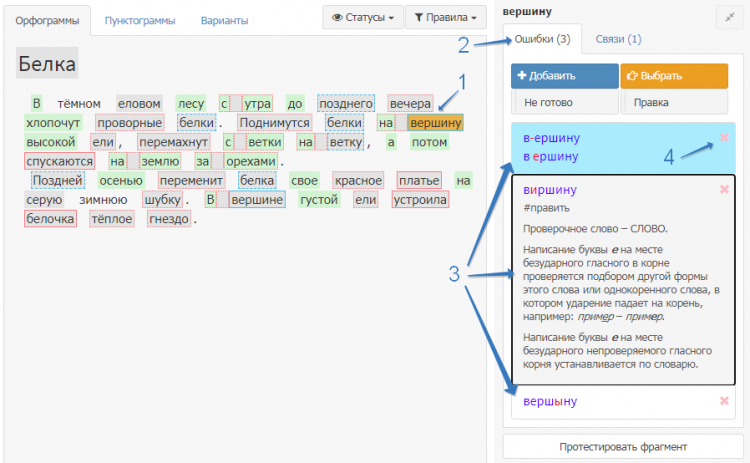Select the word белочка in the last line

click(50, 219)
